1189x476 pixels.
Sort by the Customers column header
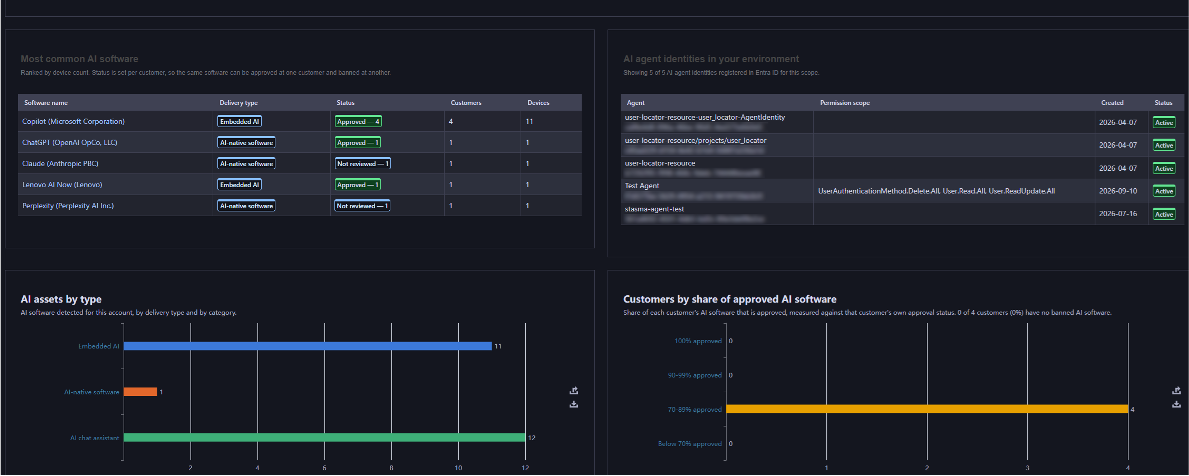click(x=466, y=102)
